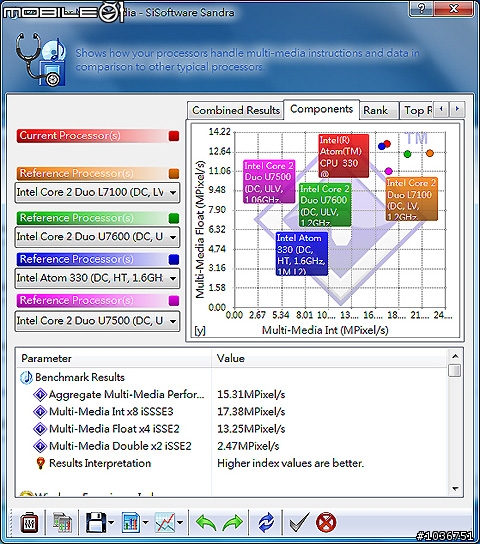Click the orange data point on chart

click(x=429, y=153)
